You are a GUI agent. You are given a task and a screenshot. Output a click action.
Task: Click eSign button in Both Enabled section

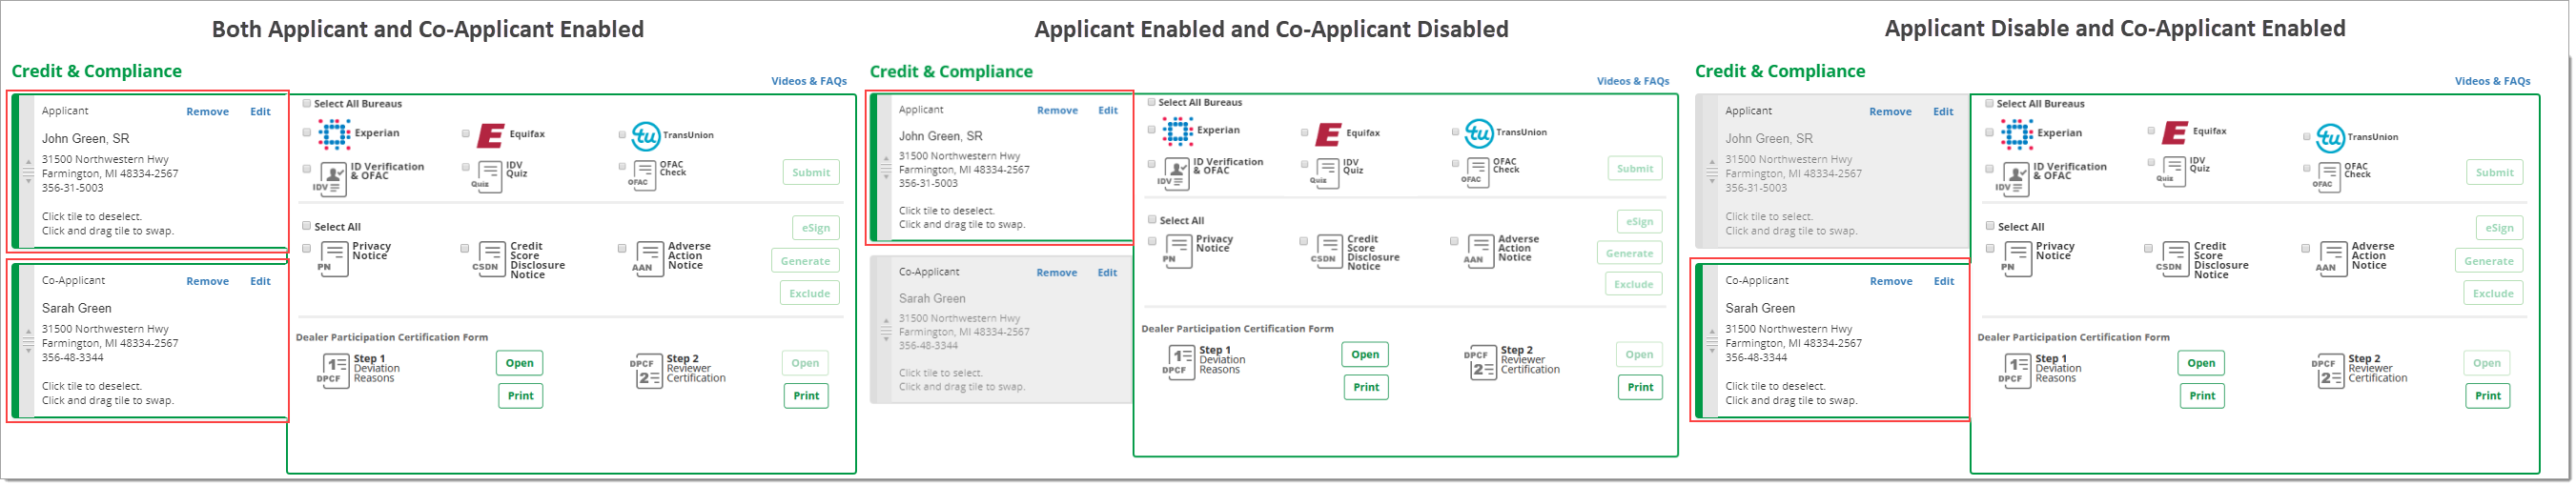click(x=816, y=228)
